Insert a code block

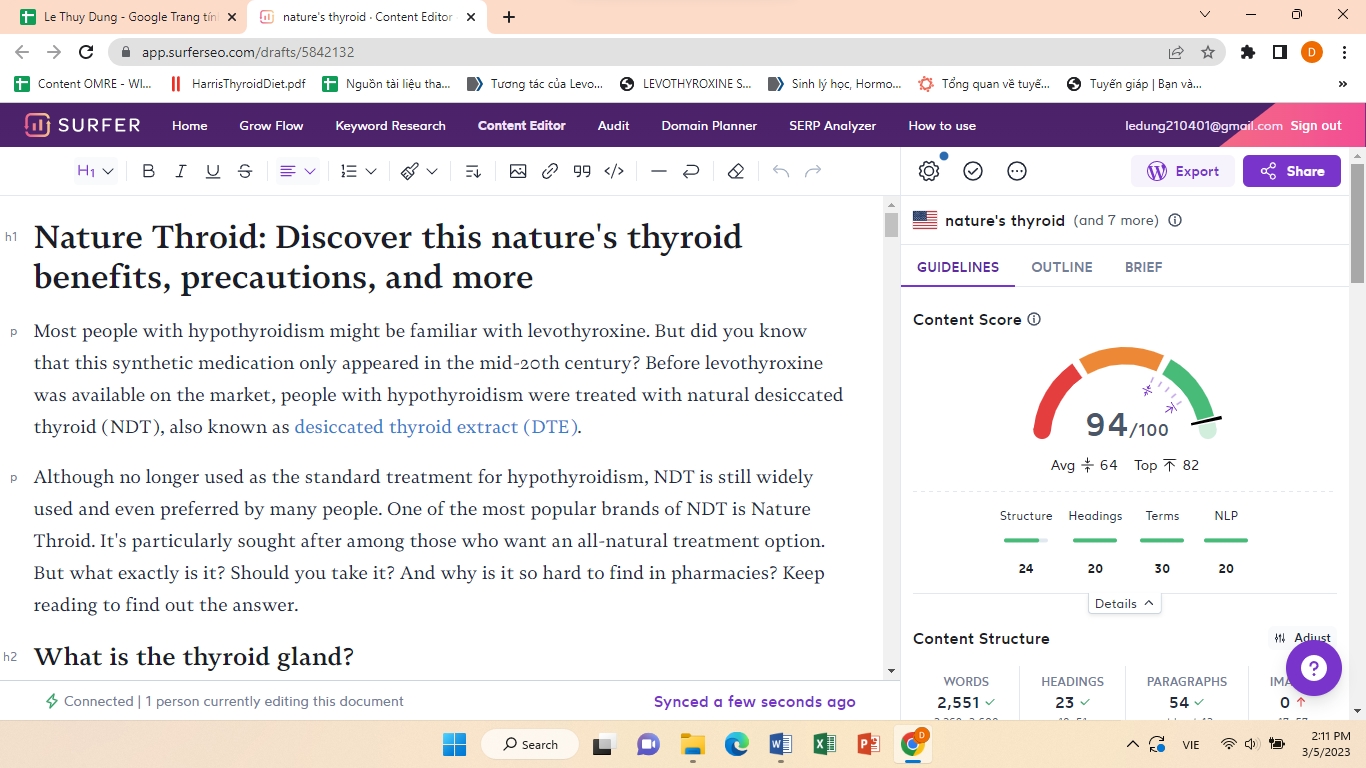[614, 171]
